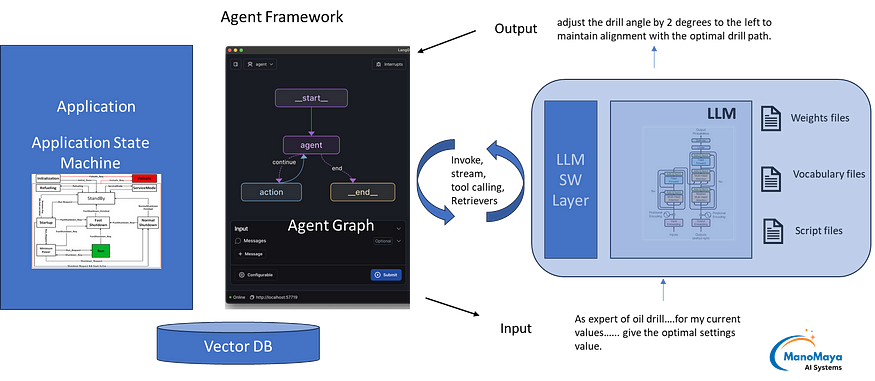
Task: Click the sidebar panel toggle icon in LangGraph Studio
Action: coord(236,65)
